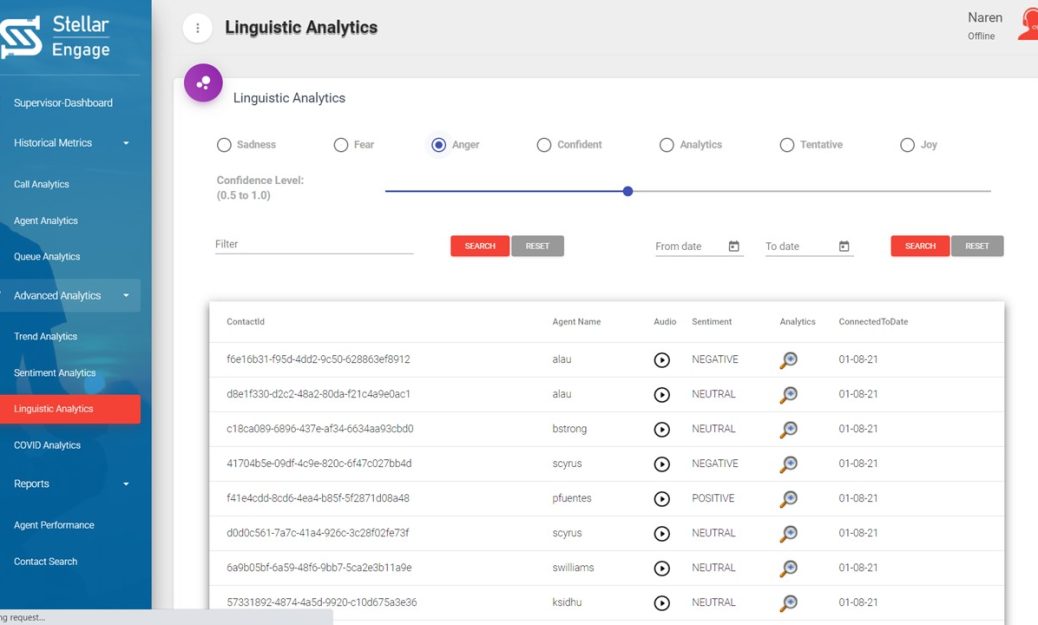
Task: Select the Joy radio button
Action: click(x=908, y=145)
